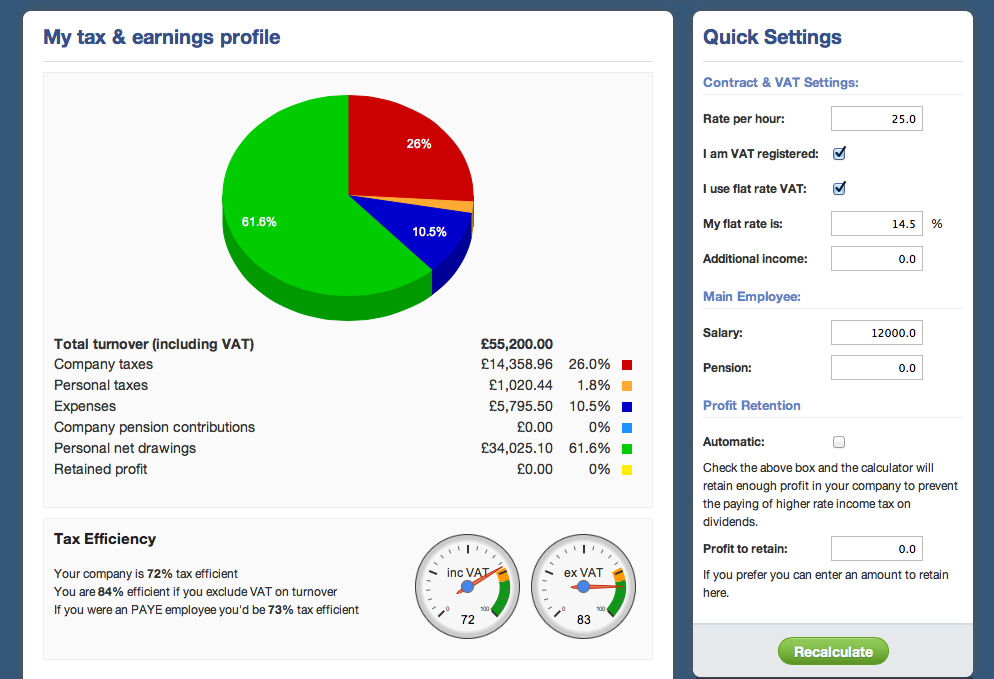The width and height of the screenshot is (994, 679).
Task: Click the light blue pension contributions swatch
Action: [627, 428]
